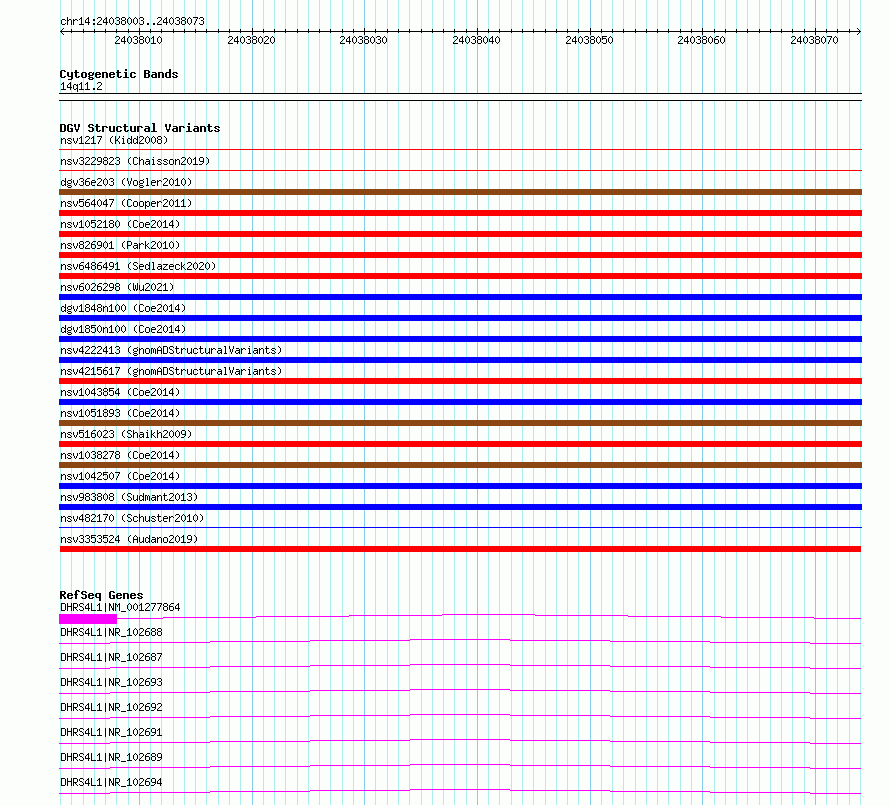Select the nsv6026298 (Wu2021) label
The width and height of the screenshot is (890, 805).
click(x=117, y=287)
